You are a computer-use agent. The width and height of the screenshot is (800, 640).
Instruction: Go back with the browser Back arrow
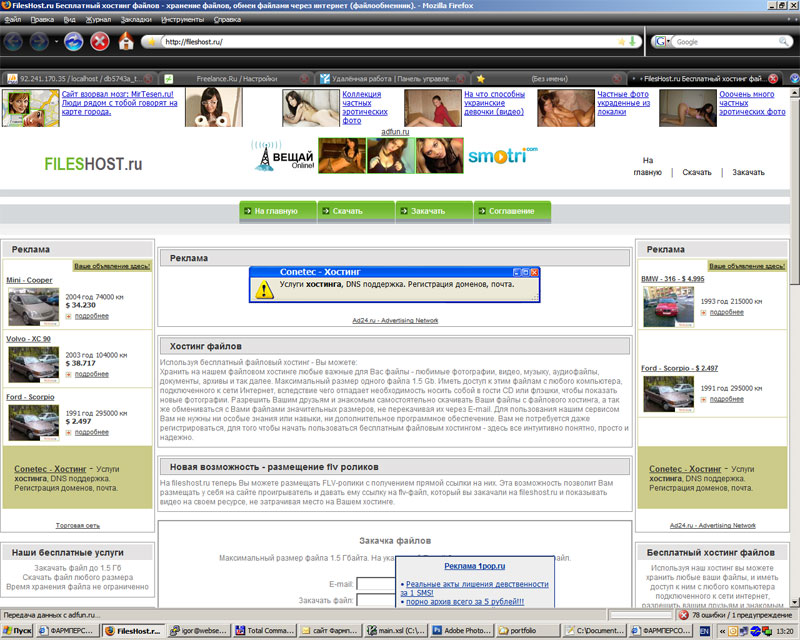tap(13, 41)
